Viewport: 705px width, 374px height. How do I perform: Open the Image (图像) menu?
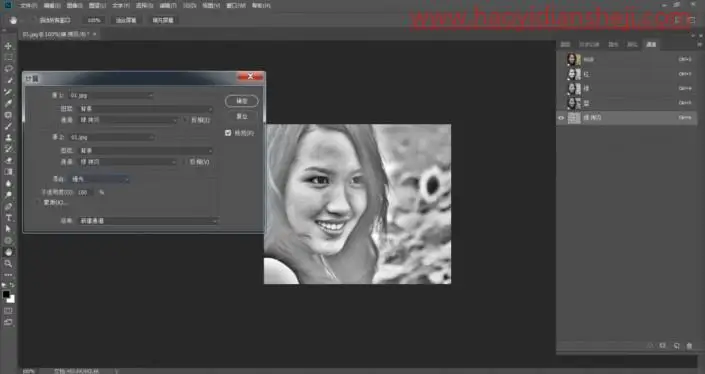click(x=74, y=5)
